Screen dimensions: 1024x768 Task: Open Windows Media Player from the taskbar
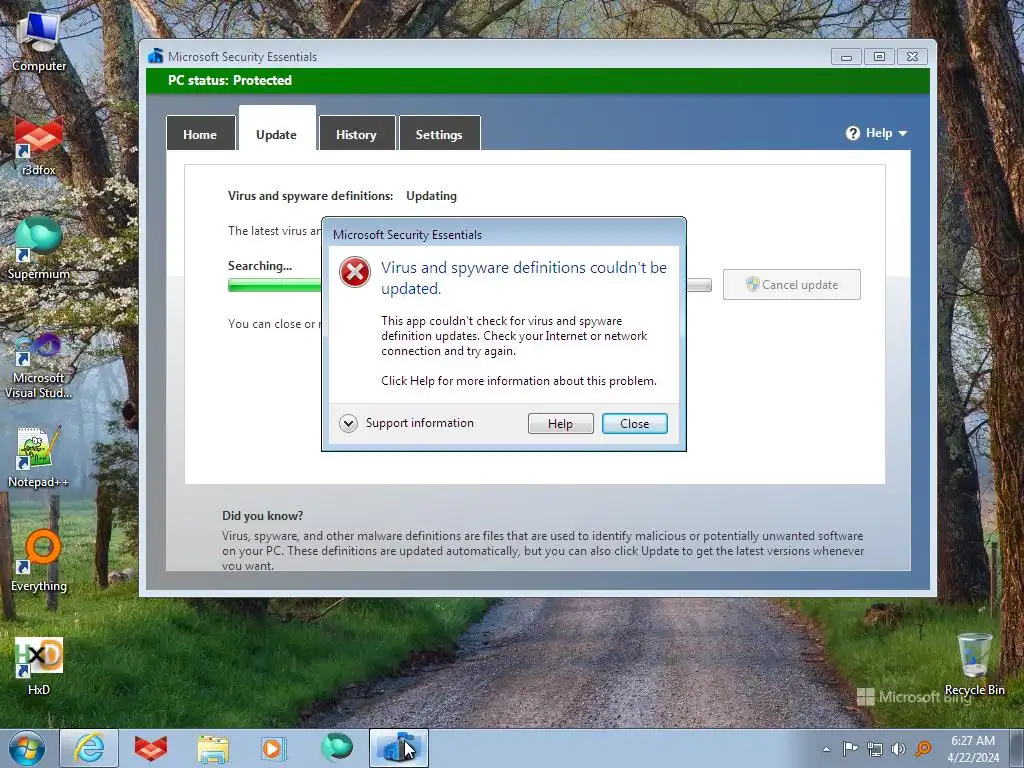274,748
